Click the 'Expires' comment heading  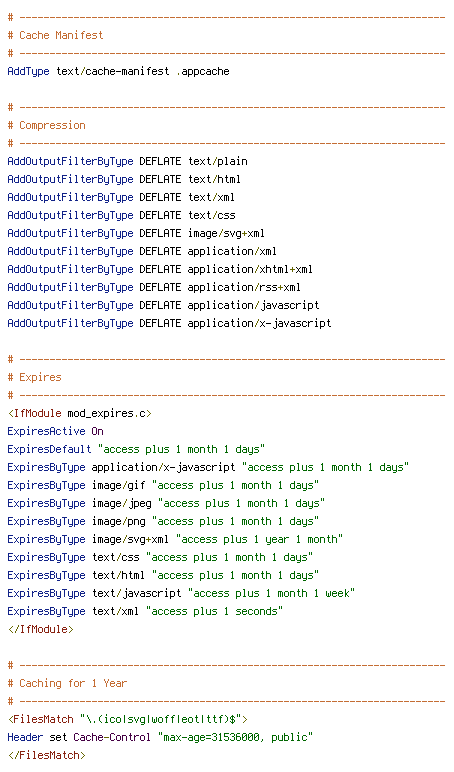click(34, 378)
